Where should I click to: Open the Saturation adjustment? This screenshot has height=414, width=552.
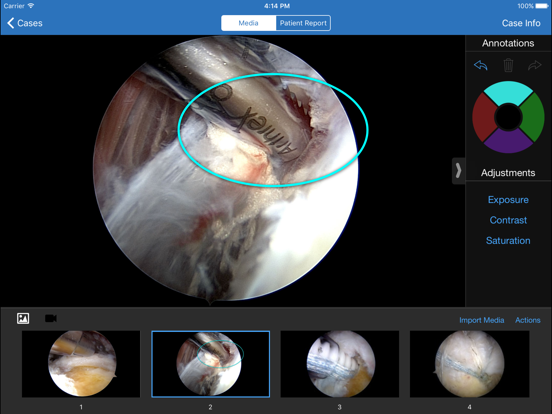pyautogui.click(x=508, y=240)
